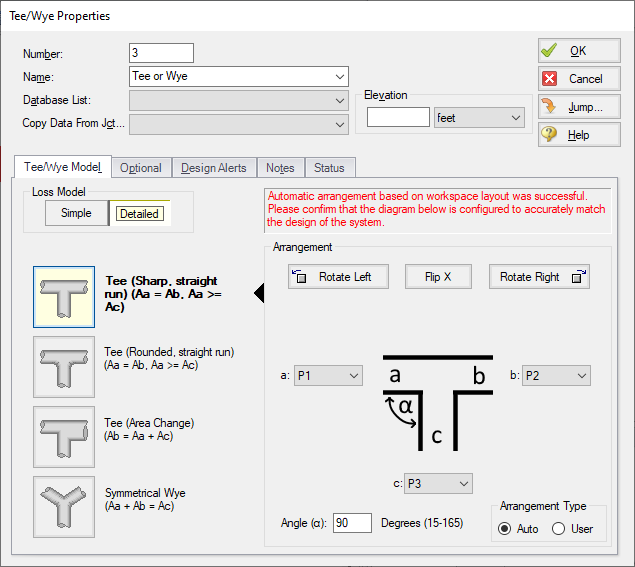
Task: Select the Tee Rounded straight run icon
Action: pos(64,367)
